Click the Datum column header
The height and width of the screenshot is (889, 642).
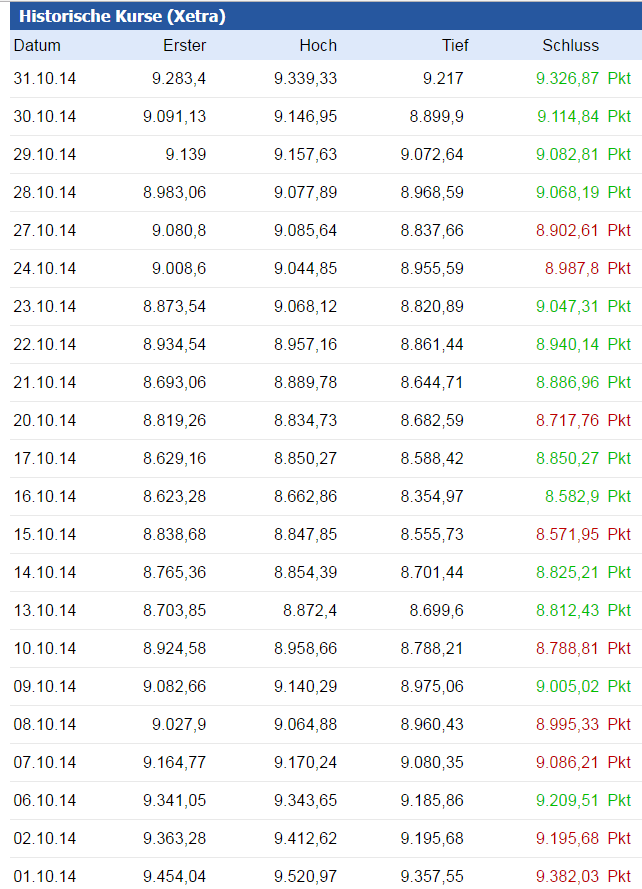click(37, 45)
